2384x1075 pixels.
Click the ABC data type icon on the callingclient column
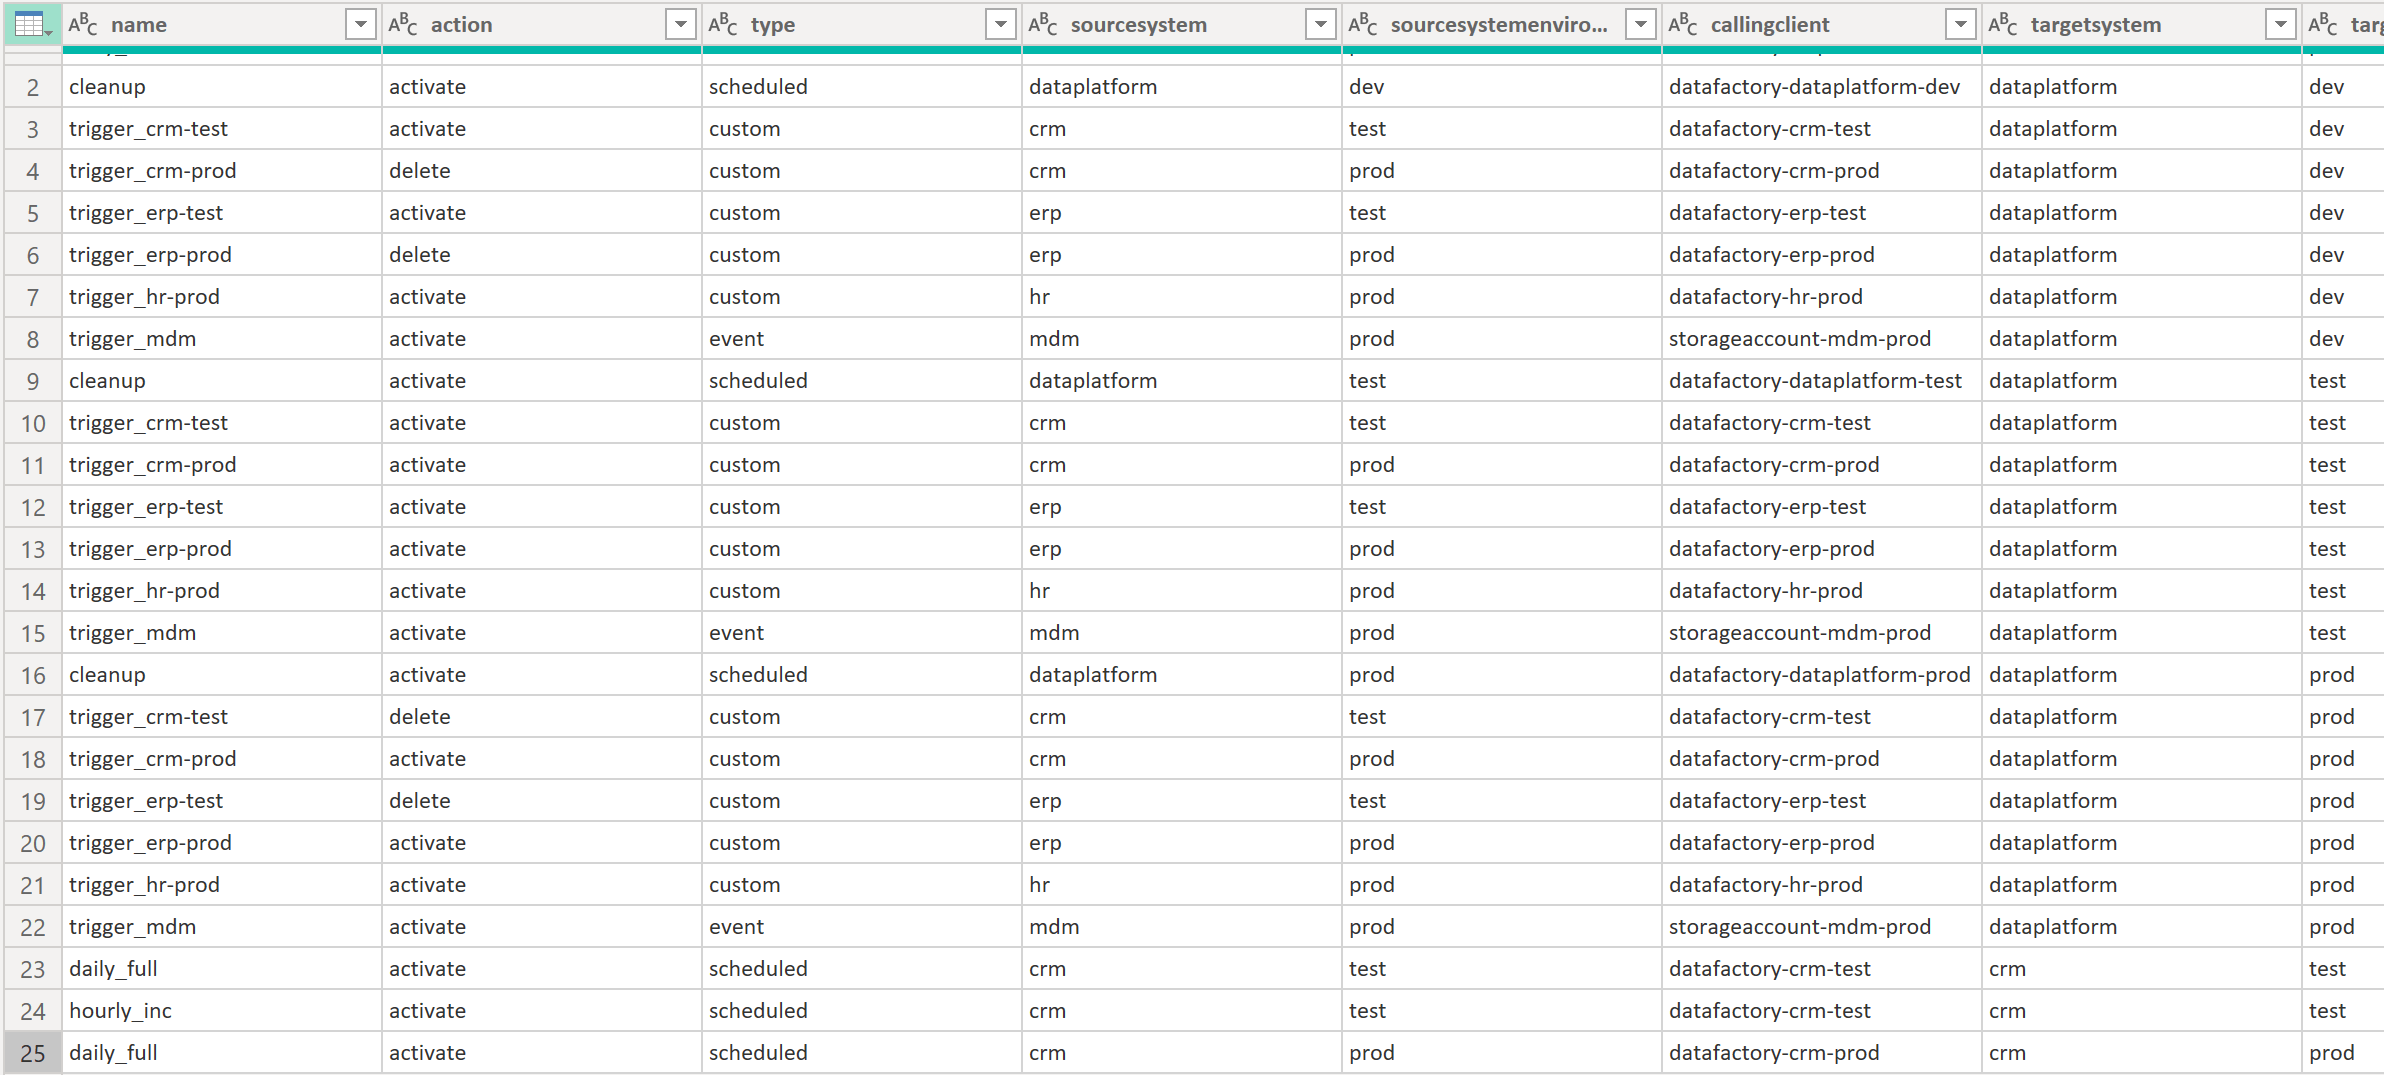pos(1683,24)
